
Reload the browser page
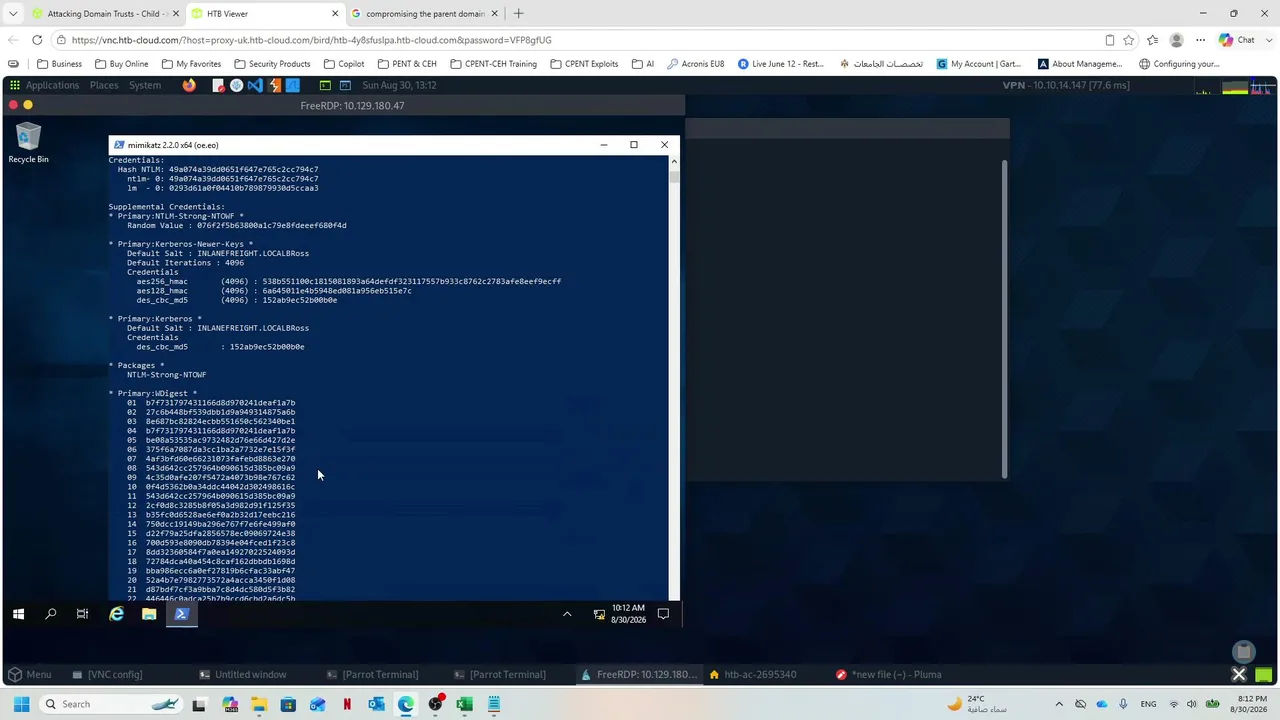pyautogui.click(x=37, y=40)
